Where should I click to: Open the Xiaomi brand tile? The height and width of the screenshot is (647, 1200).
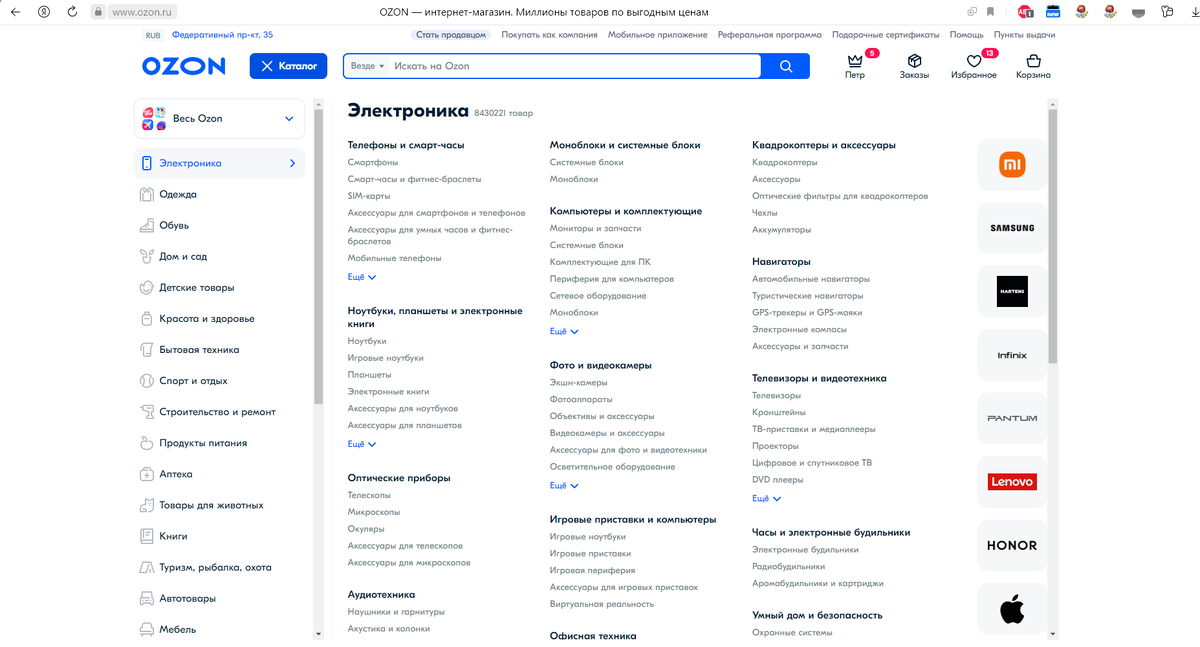pos(1012,164)
